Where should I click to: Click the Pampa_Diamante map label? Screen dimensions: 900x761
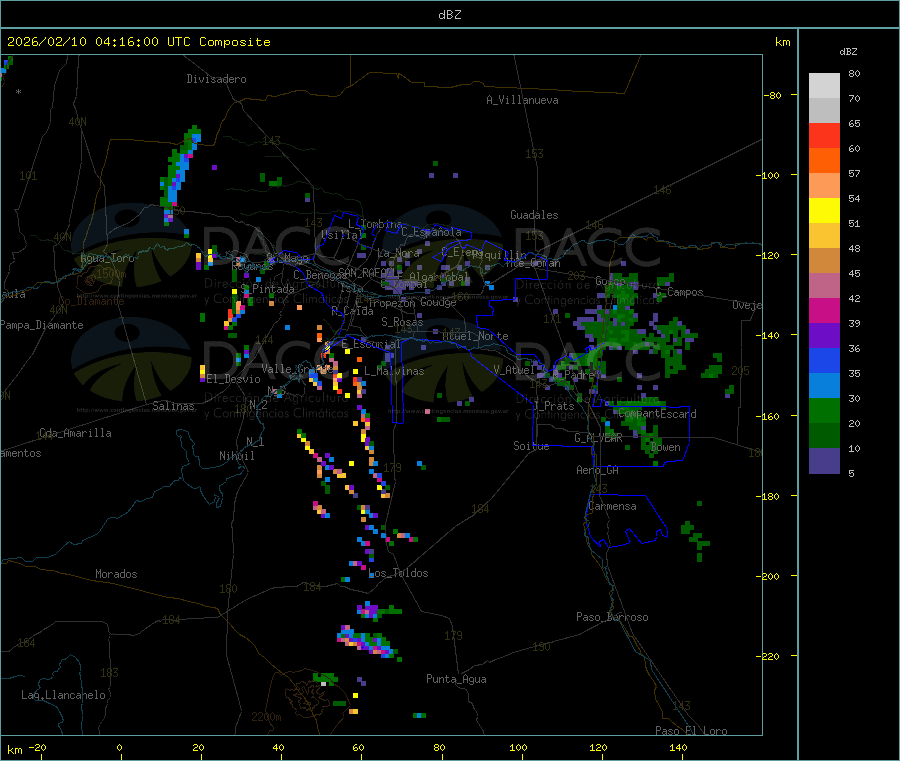(x=42, y=325)
